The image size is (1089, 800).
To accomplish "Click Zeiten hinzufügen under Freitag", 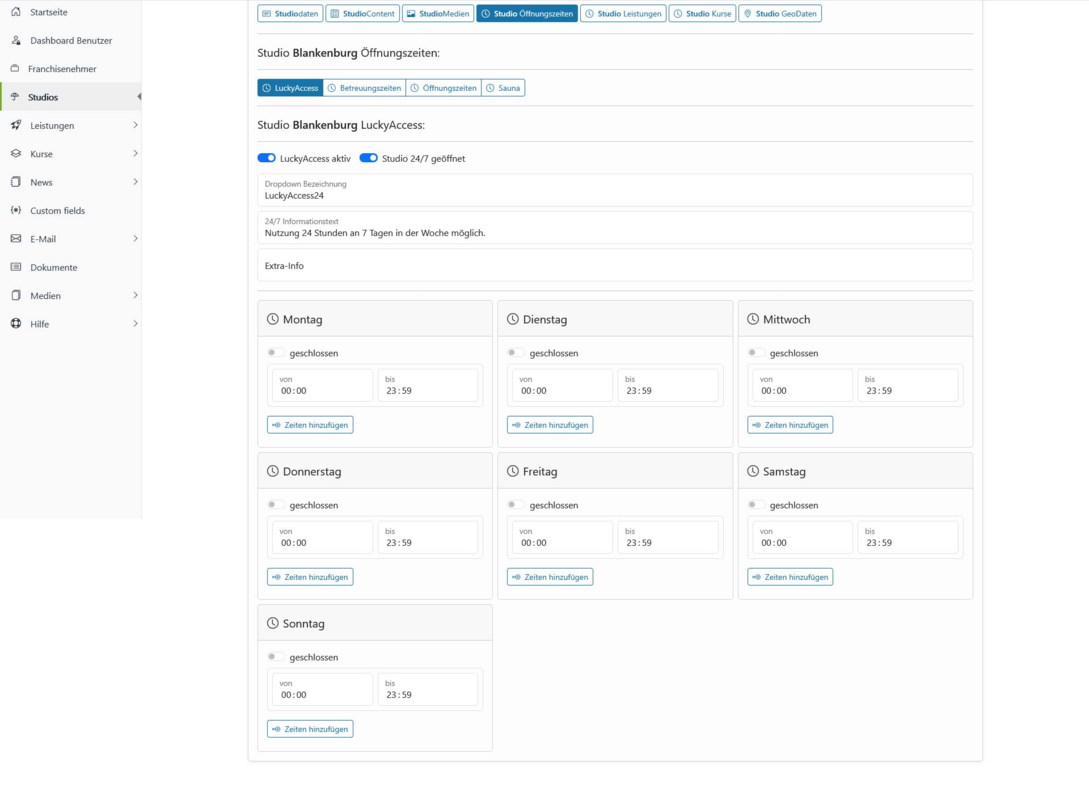I will (x=550, y=577).
